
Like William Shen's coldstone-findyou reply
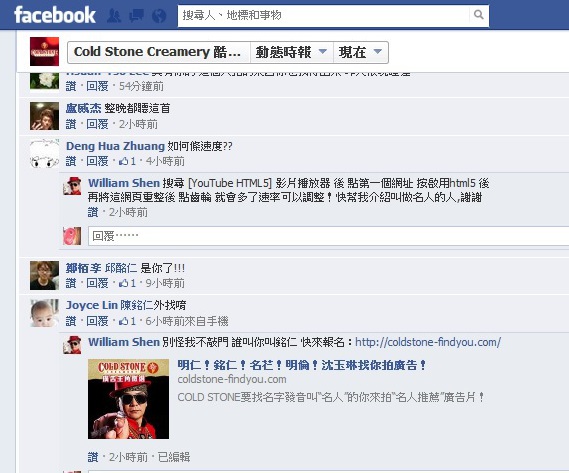[93, 457]
